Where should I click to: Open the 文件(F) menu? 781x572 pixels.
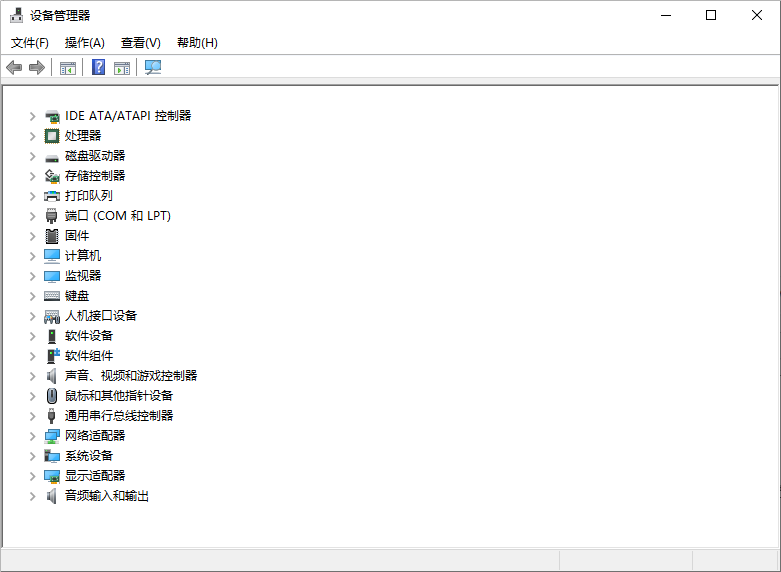tap(30, 43)
